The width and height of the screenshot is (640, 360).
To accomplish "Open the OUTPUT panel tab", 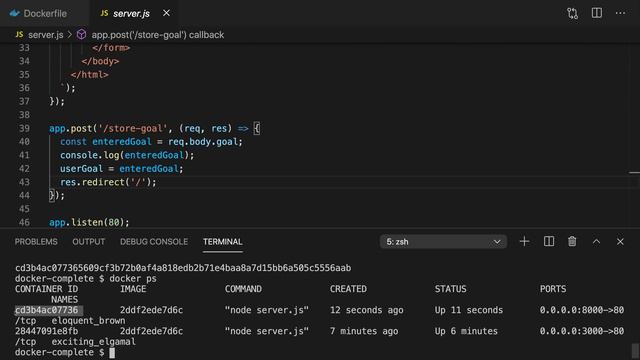I will pyautogui.click(x=89, y=242).
